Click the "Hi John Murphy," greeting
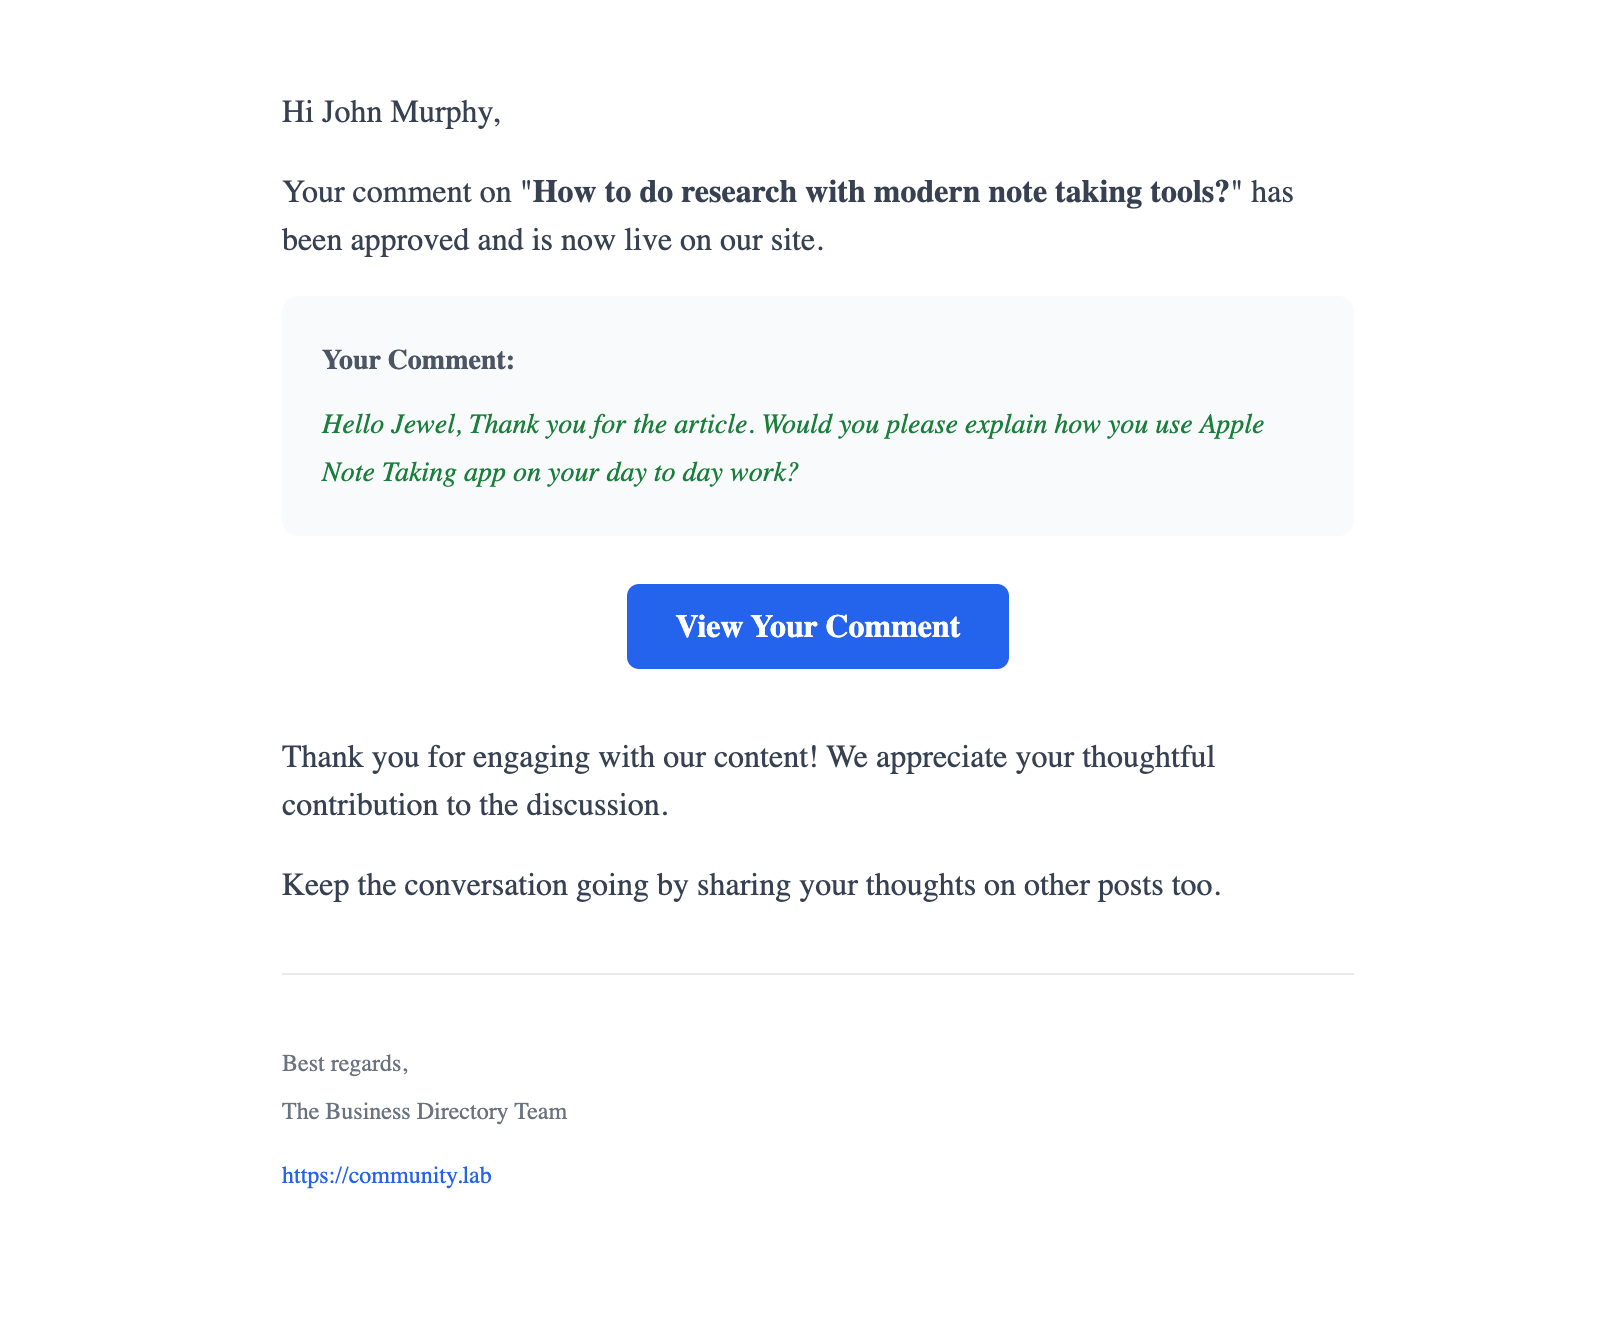 391,112
